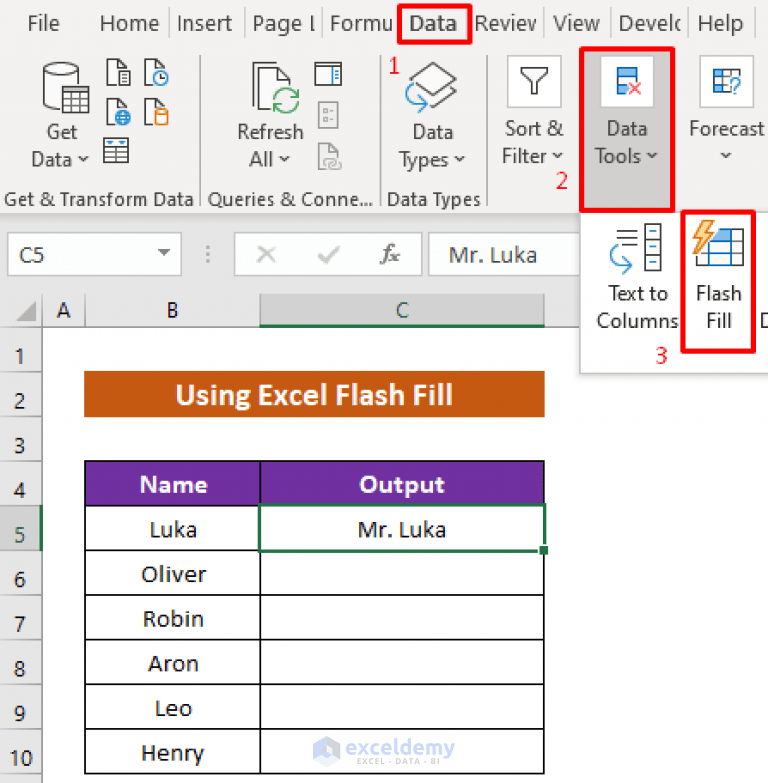Click the From Text/CSV icon

(x=118, y=72)
